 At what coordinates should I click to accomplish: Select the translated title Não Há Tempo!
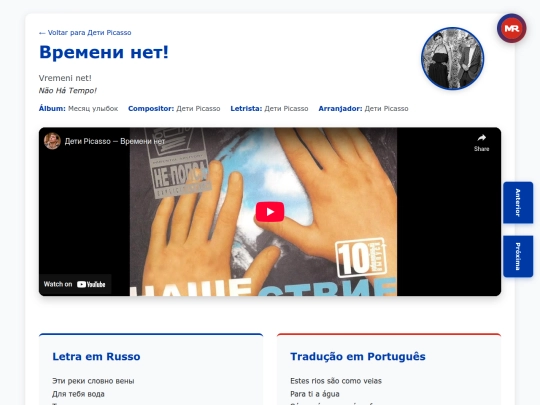pos(68,91)
